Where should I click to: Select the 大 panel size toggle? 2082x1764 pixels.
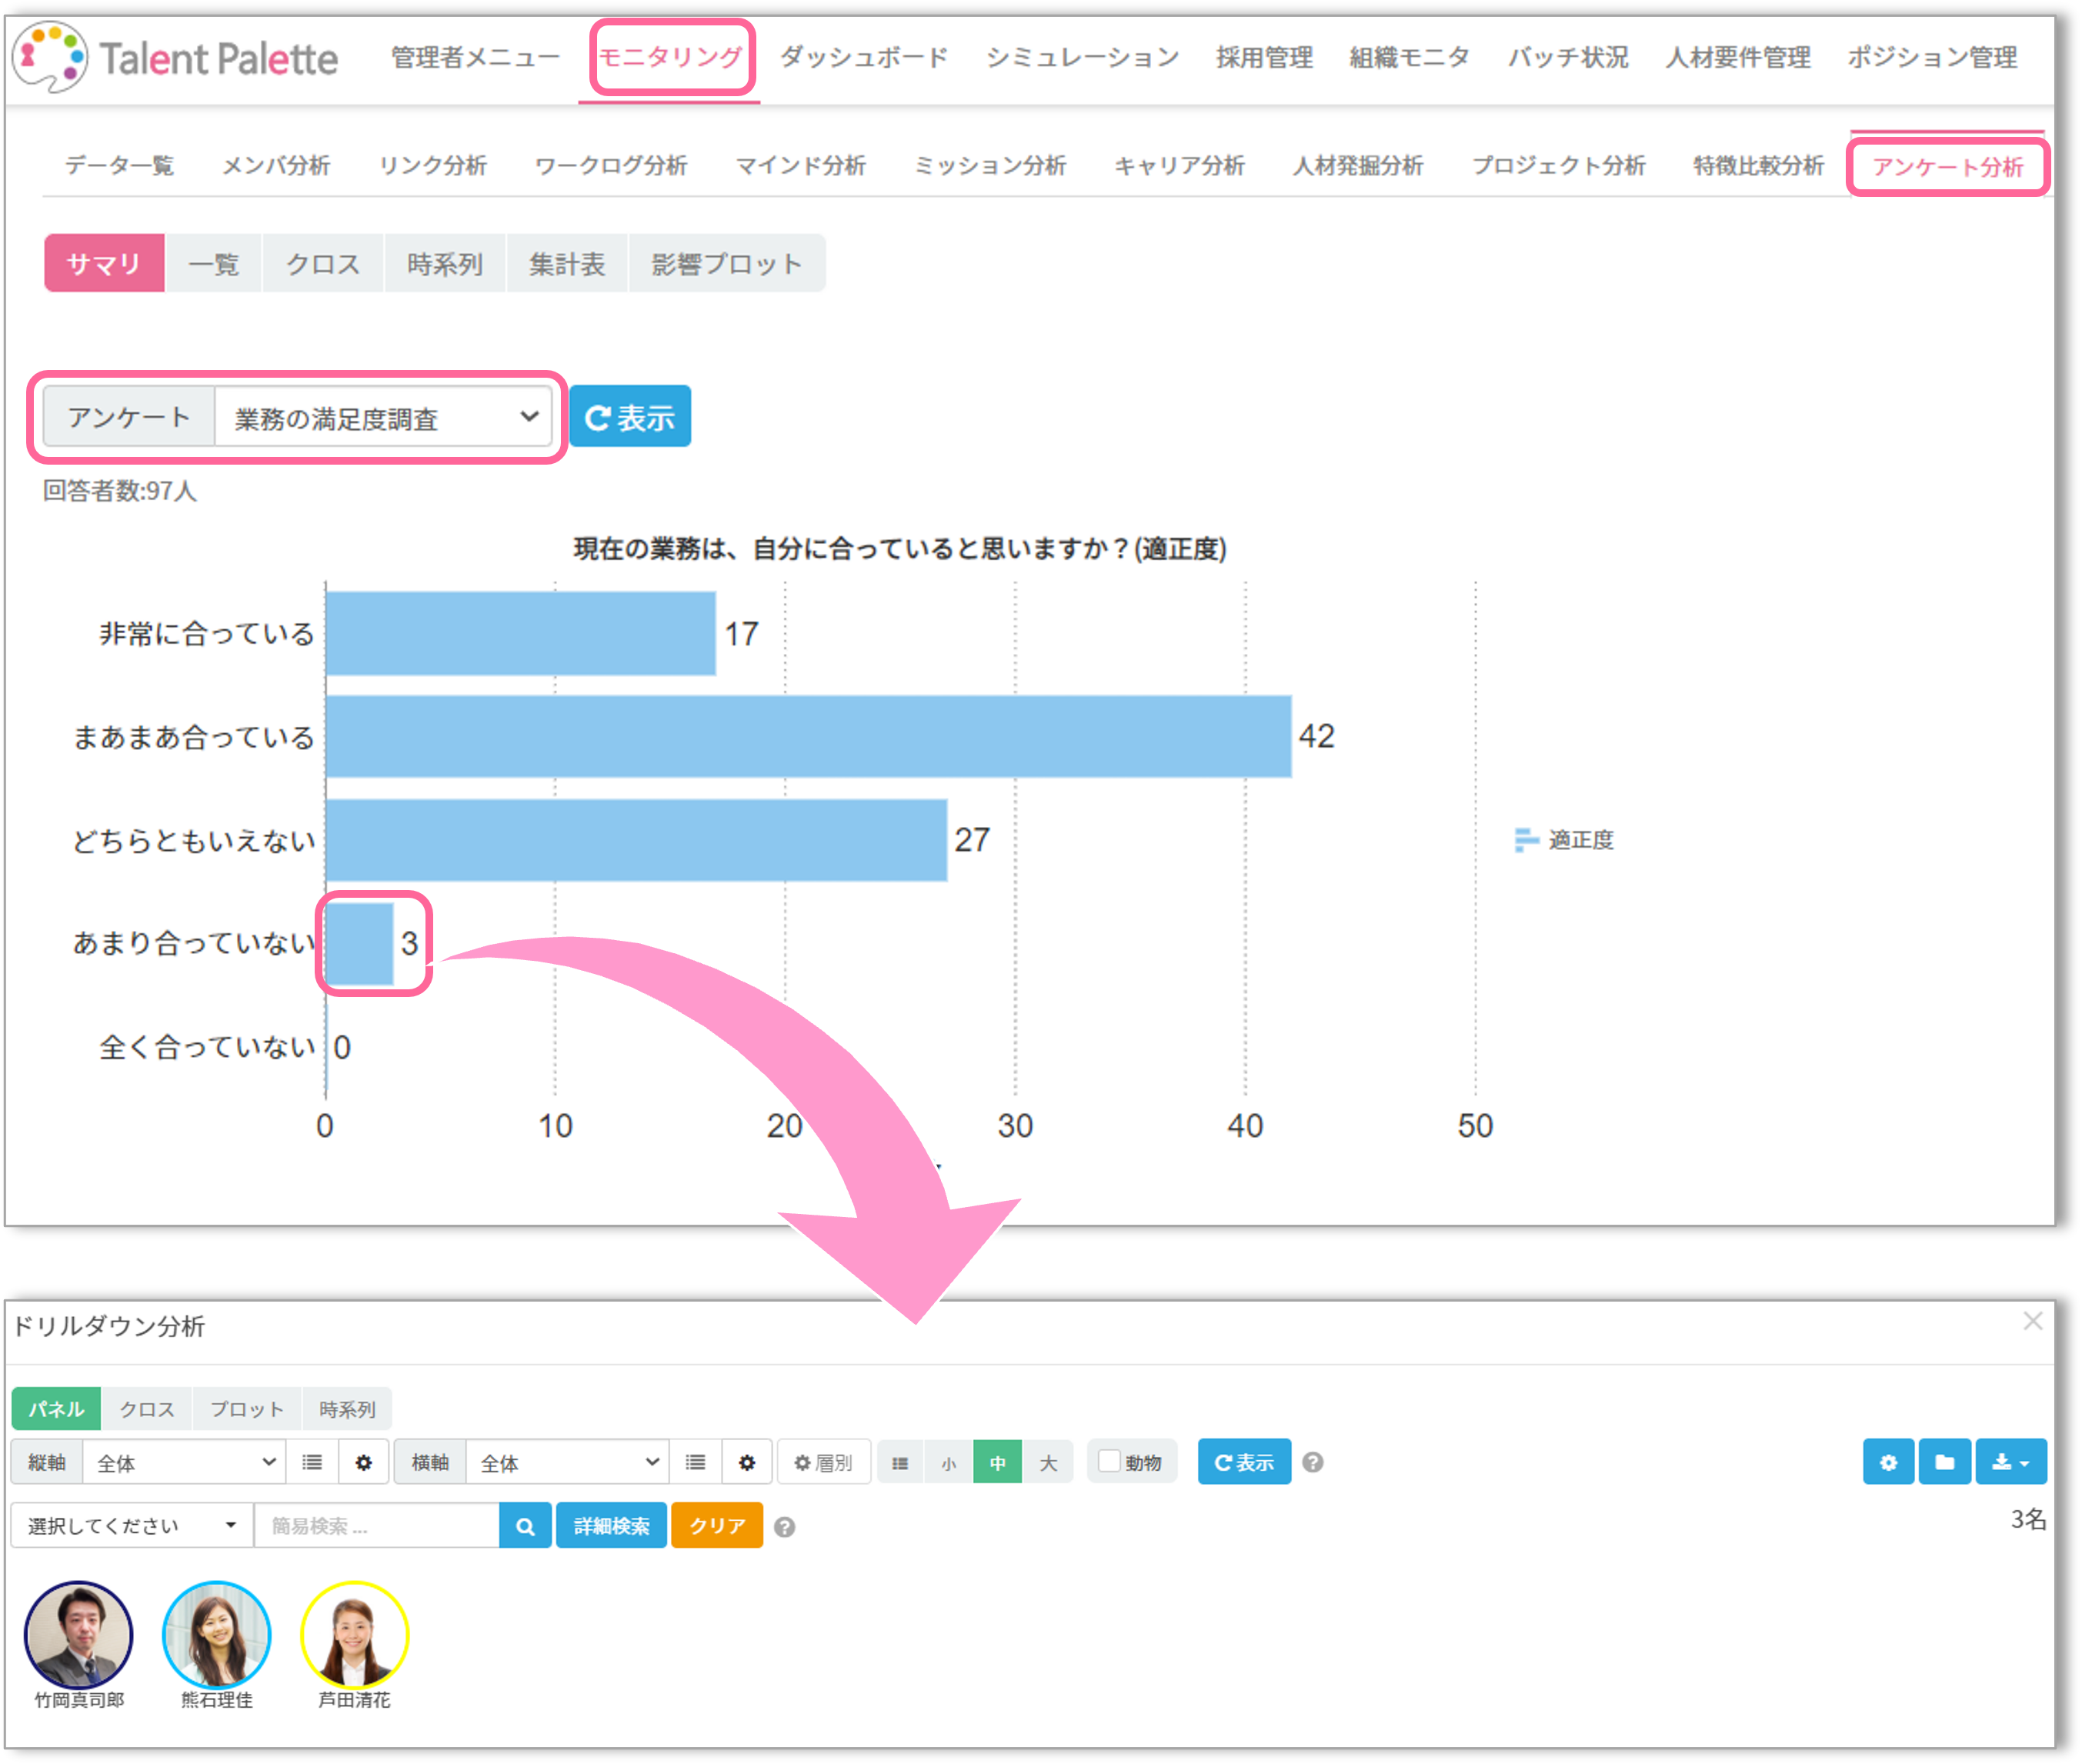click(x=1048, y=1463)
